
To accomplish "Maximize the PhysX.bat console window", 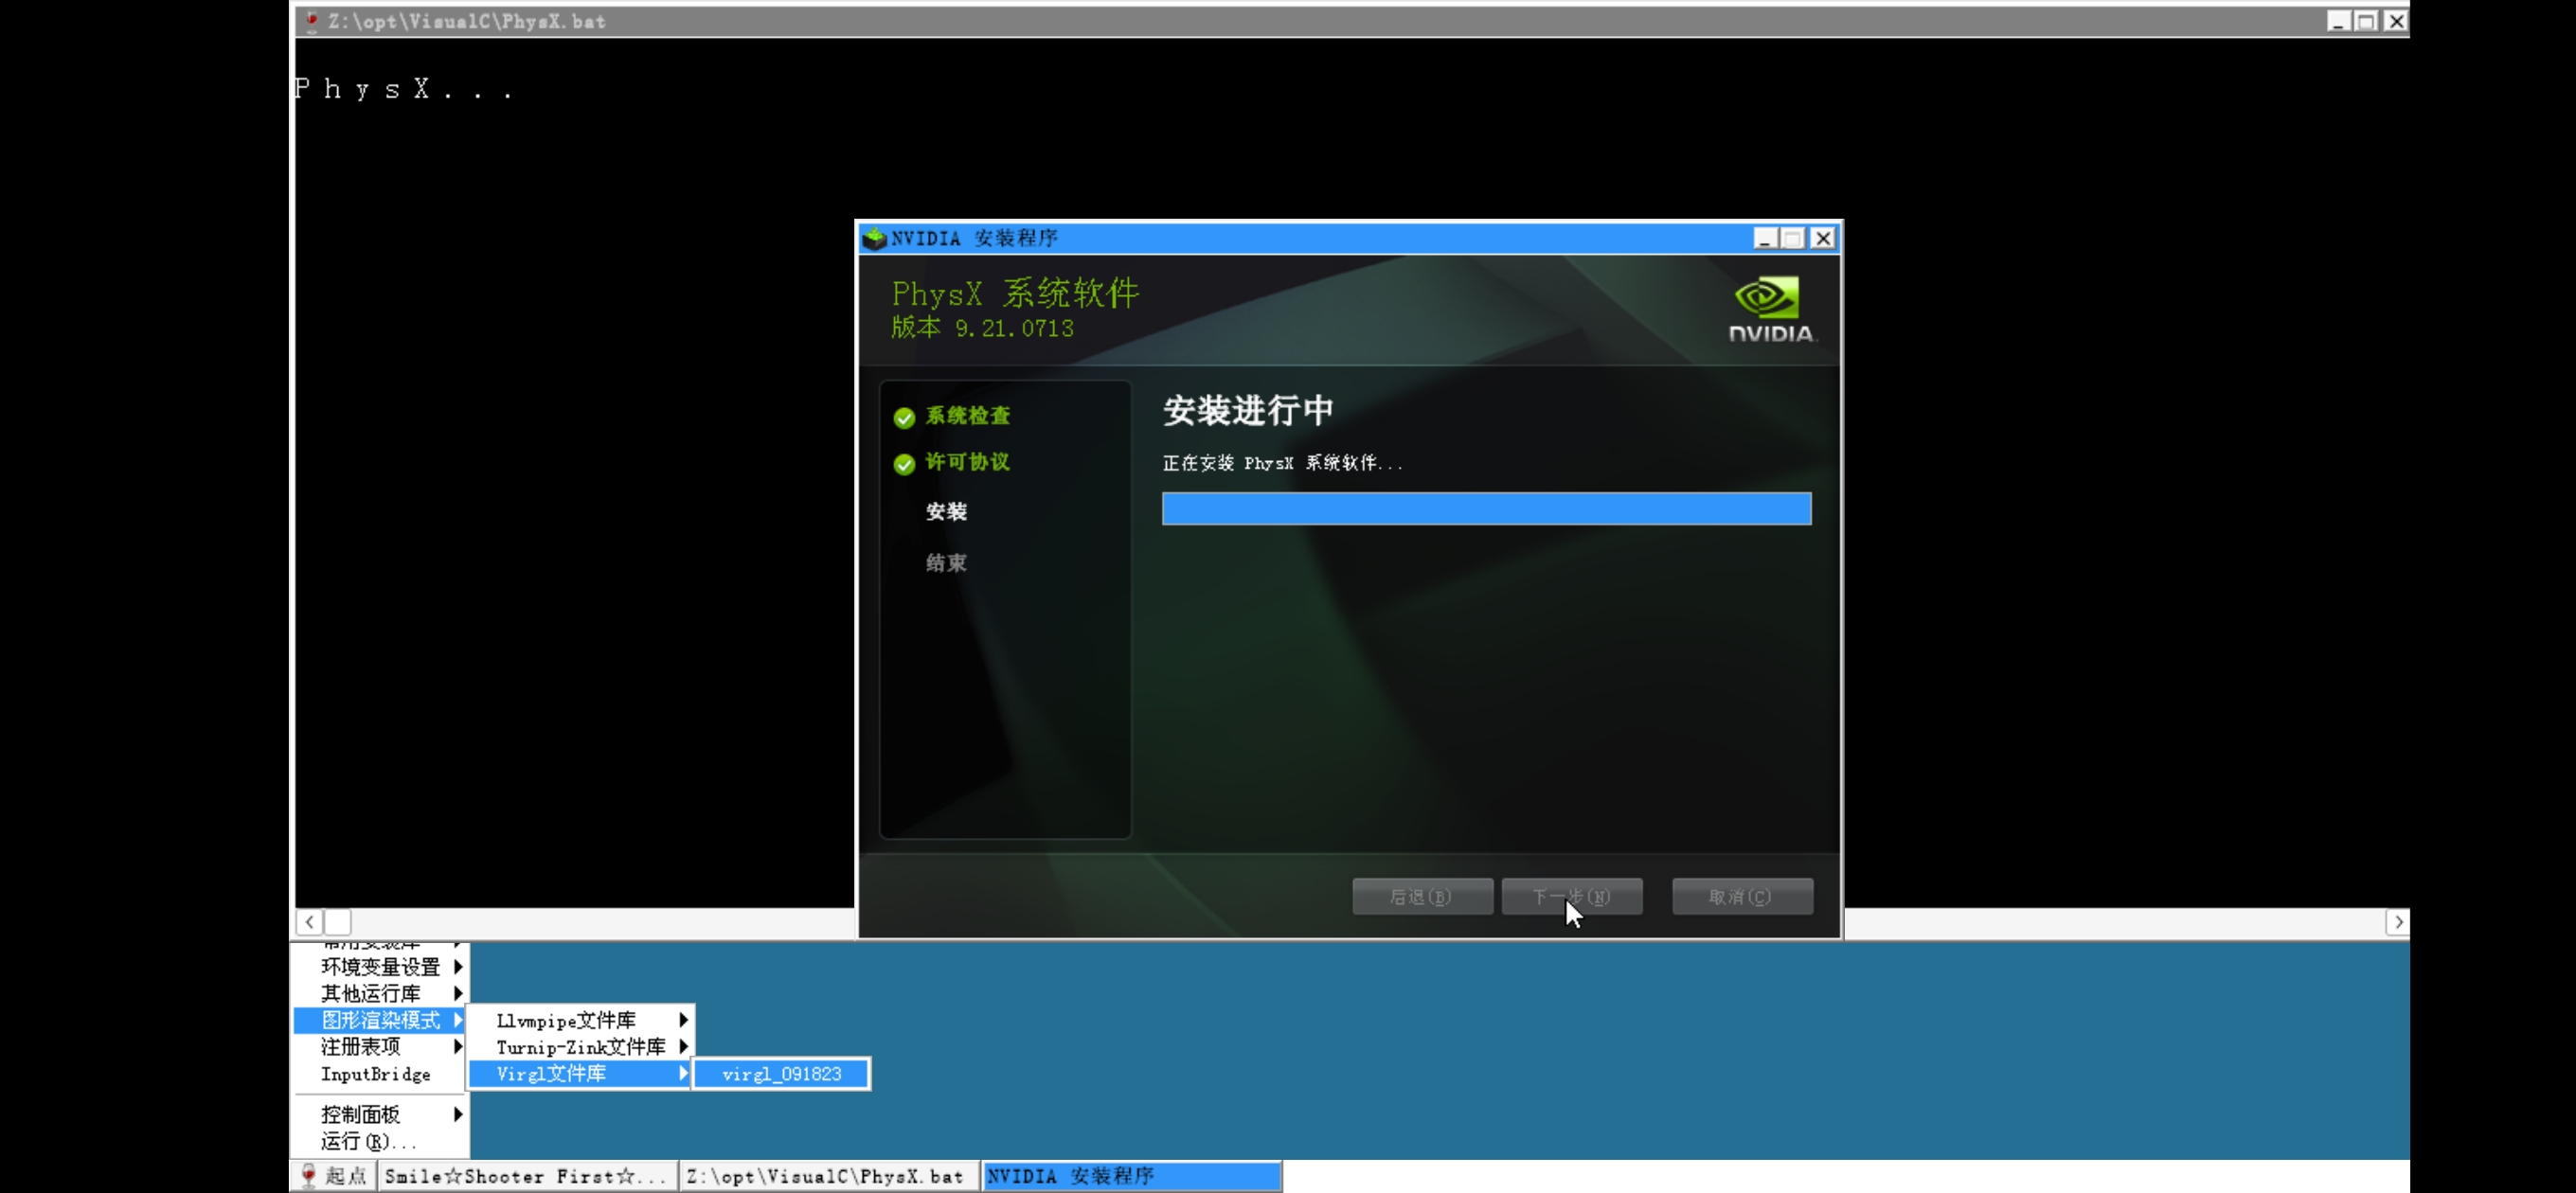I will [x=2366, y=21].
